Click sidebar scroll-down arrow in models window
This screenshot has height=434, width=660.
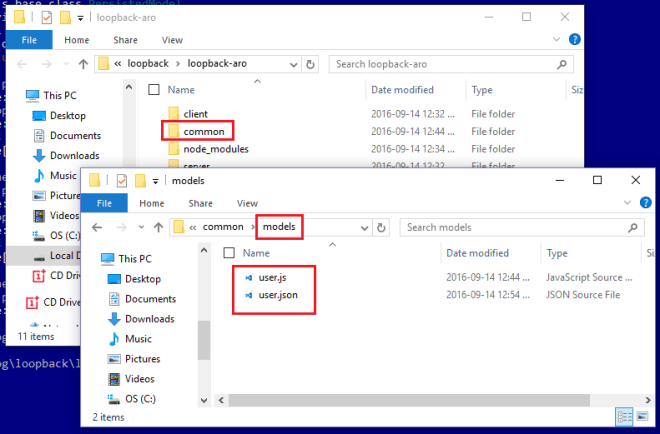[x=204, y=400]
